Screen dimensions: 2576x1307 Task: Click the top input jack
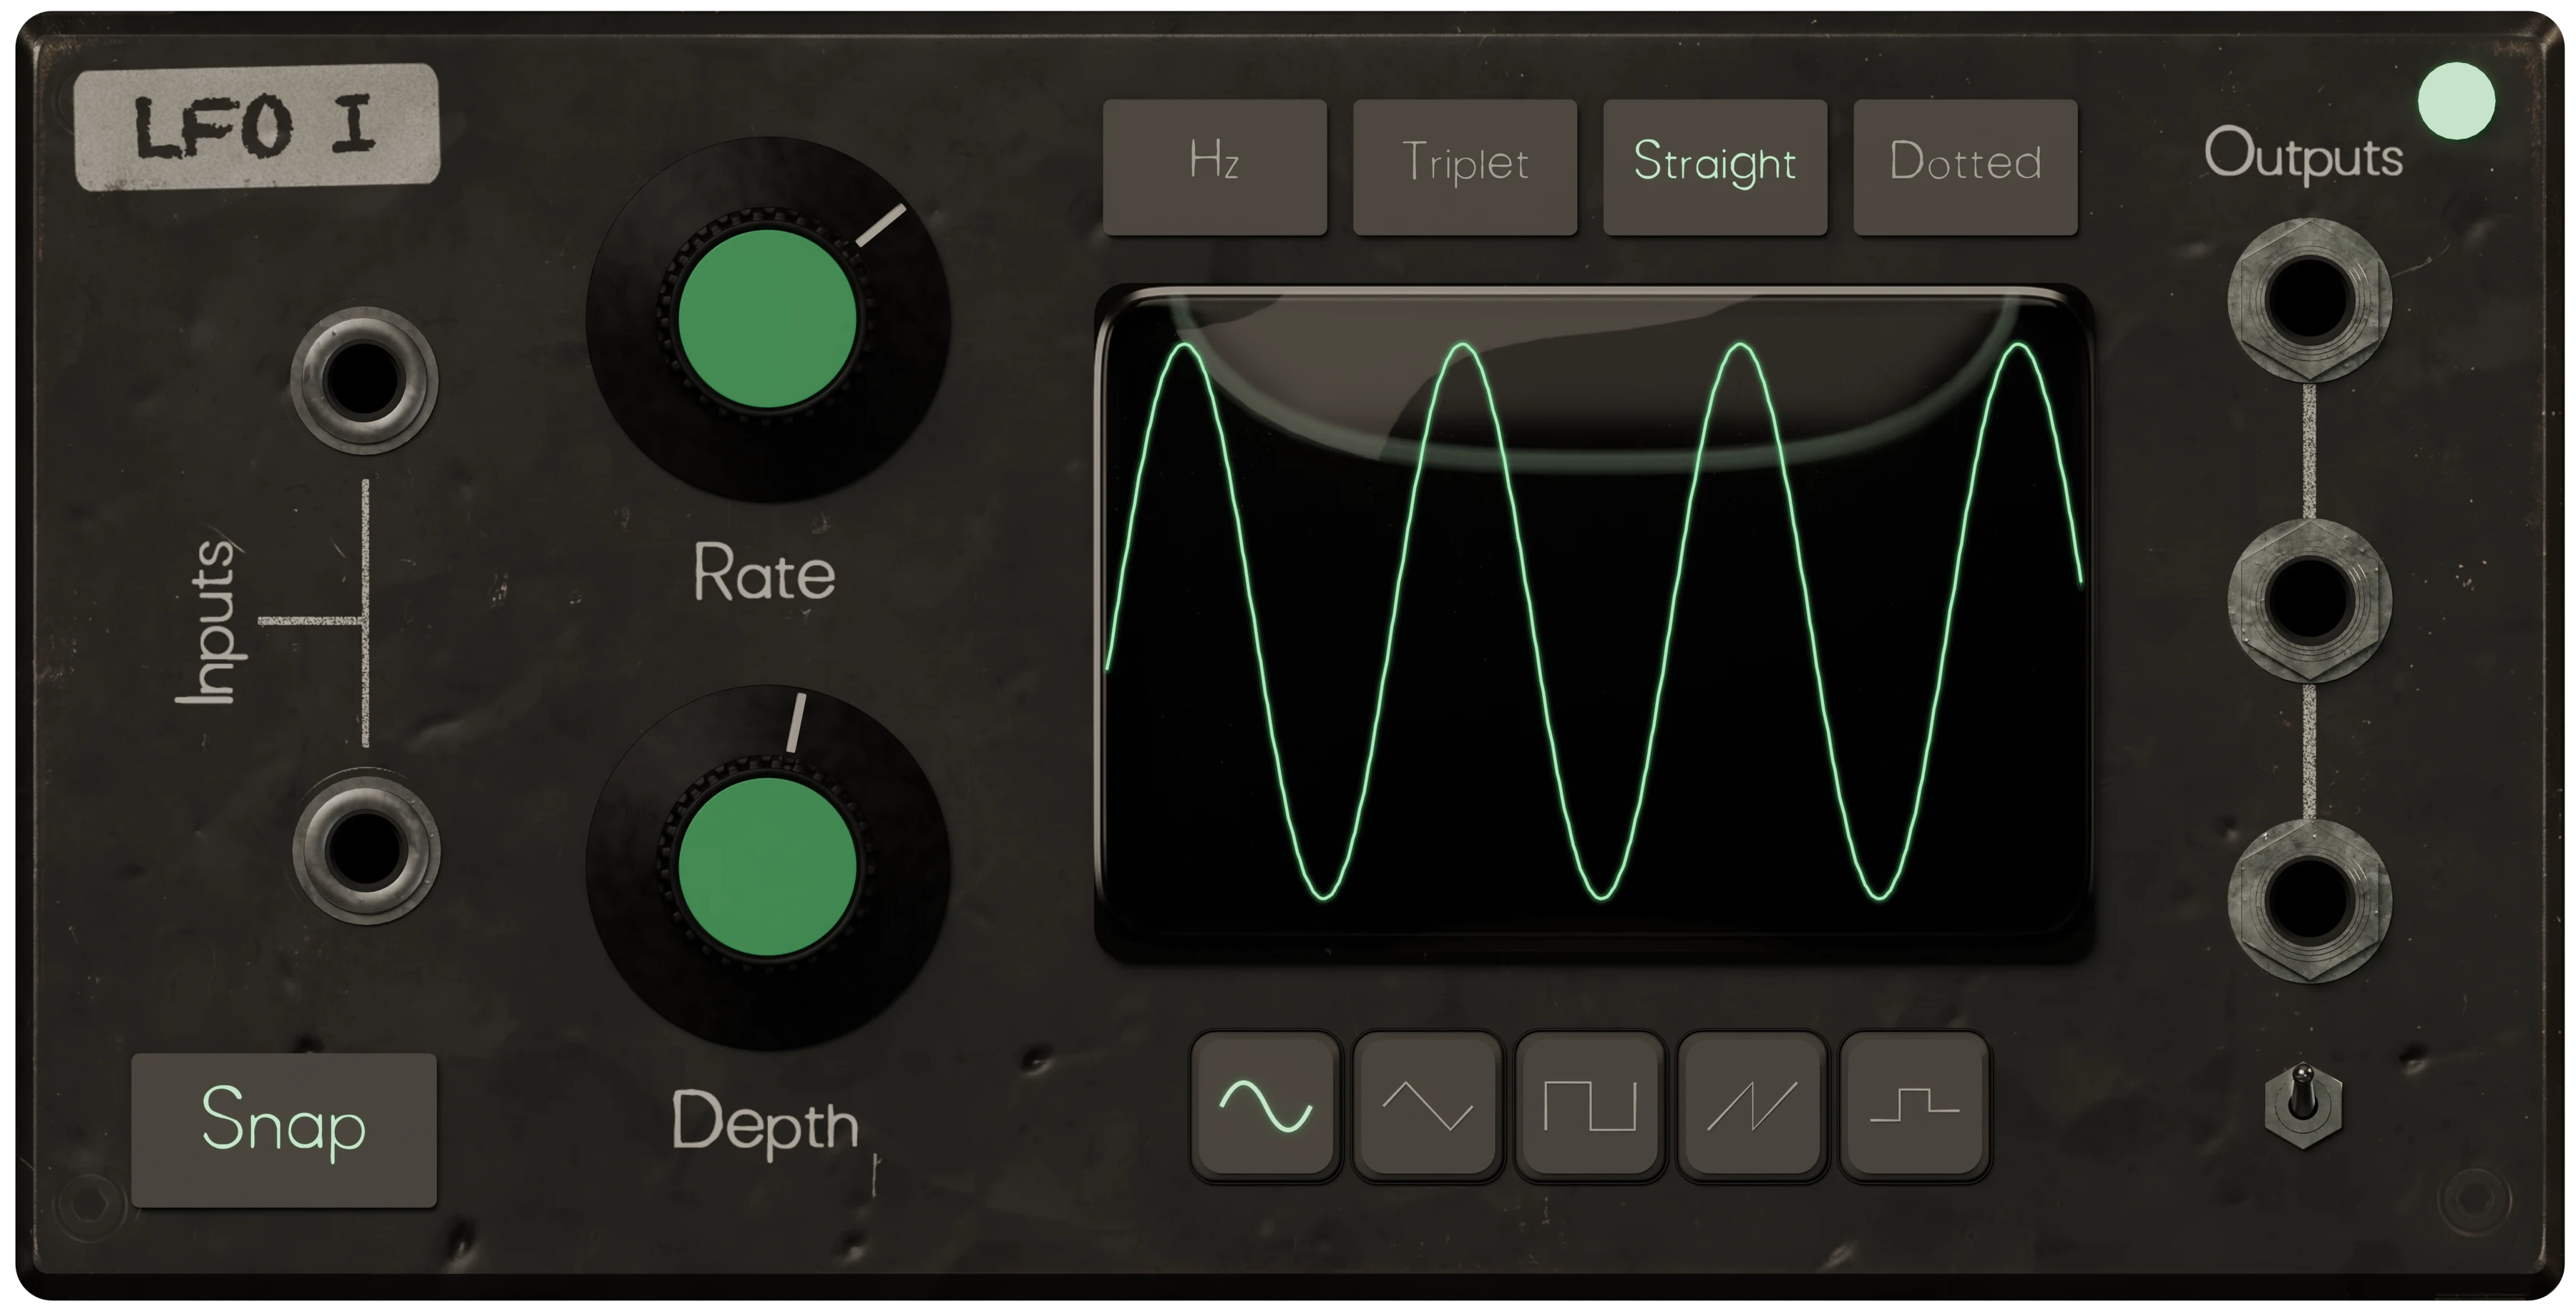click(x=364, y=380)
